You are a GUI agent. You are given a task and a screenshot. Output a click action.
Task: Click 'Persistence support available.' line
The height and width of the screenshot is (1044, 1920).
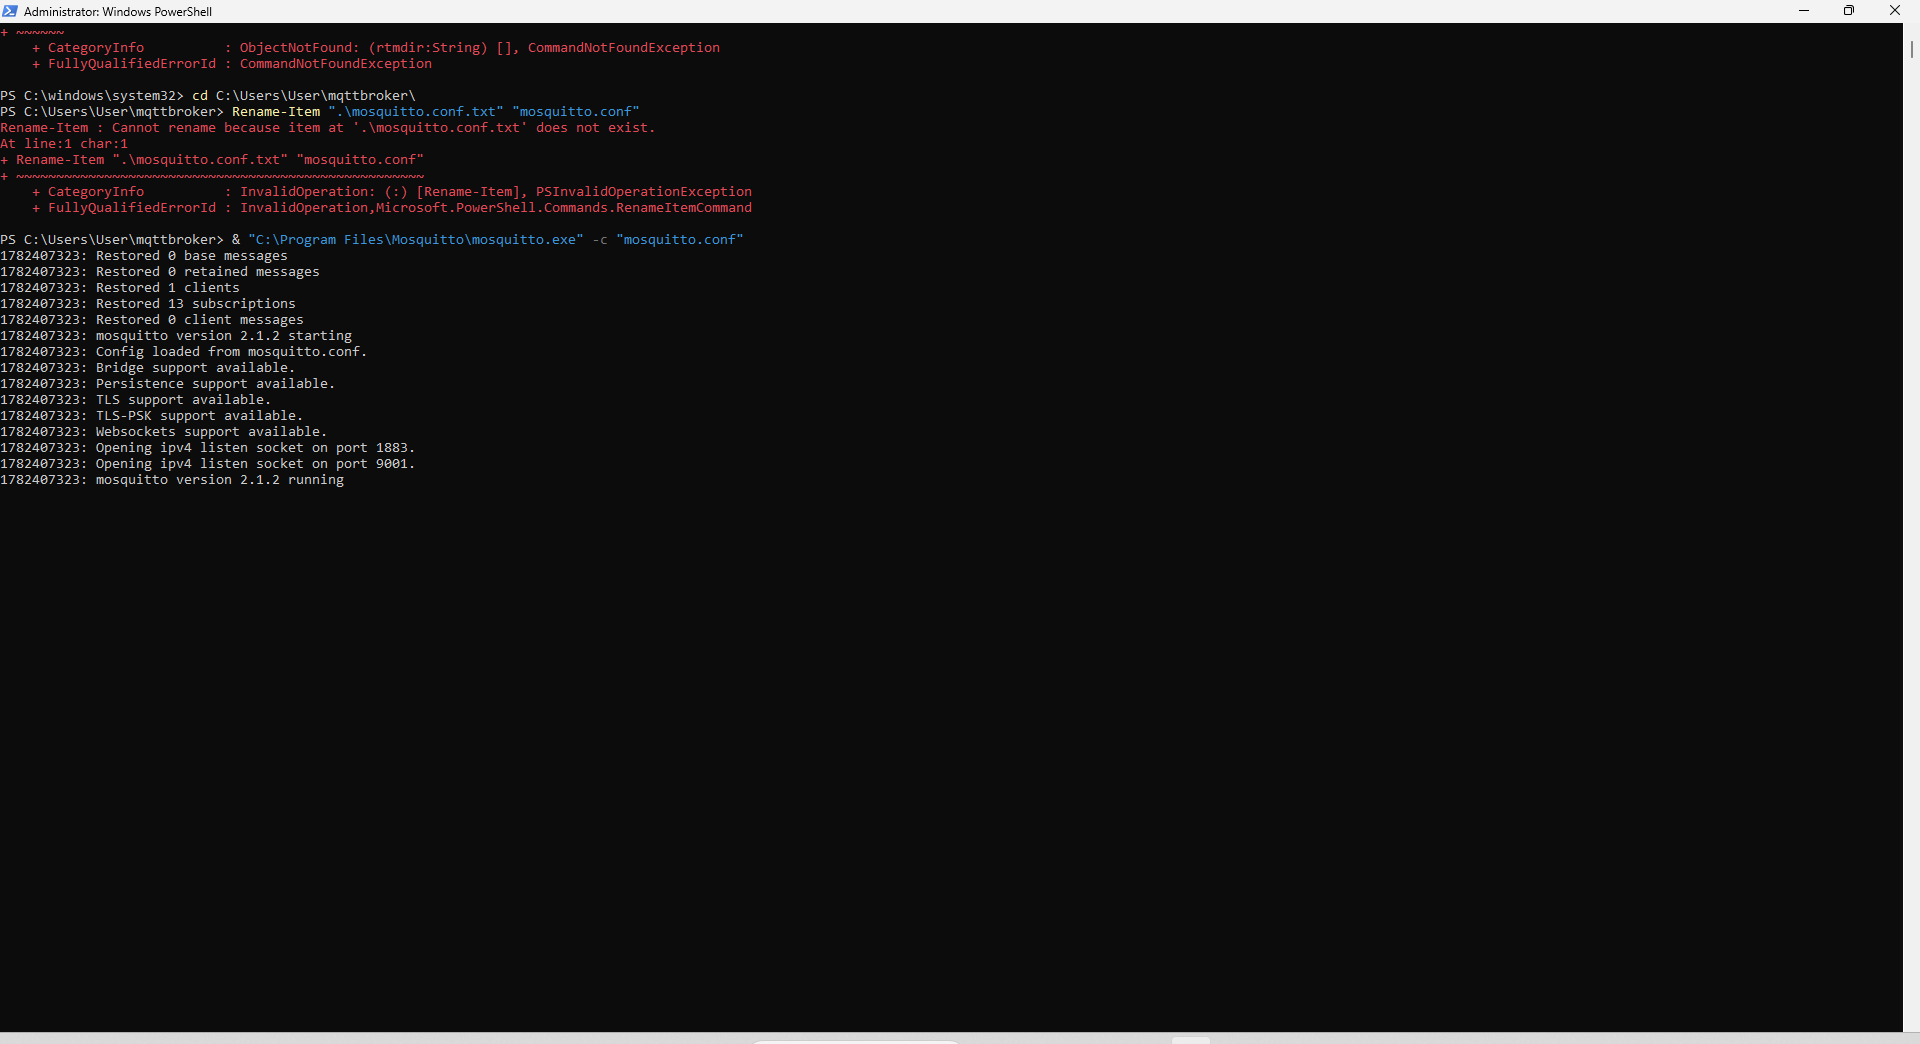click(x=168, y=384)
